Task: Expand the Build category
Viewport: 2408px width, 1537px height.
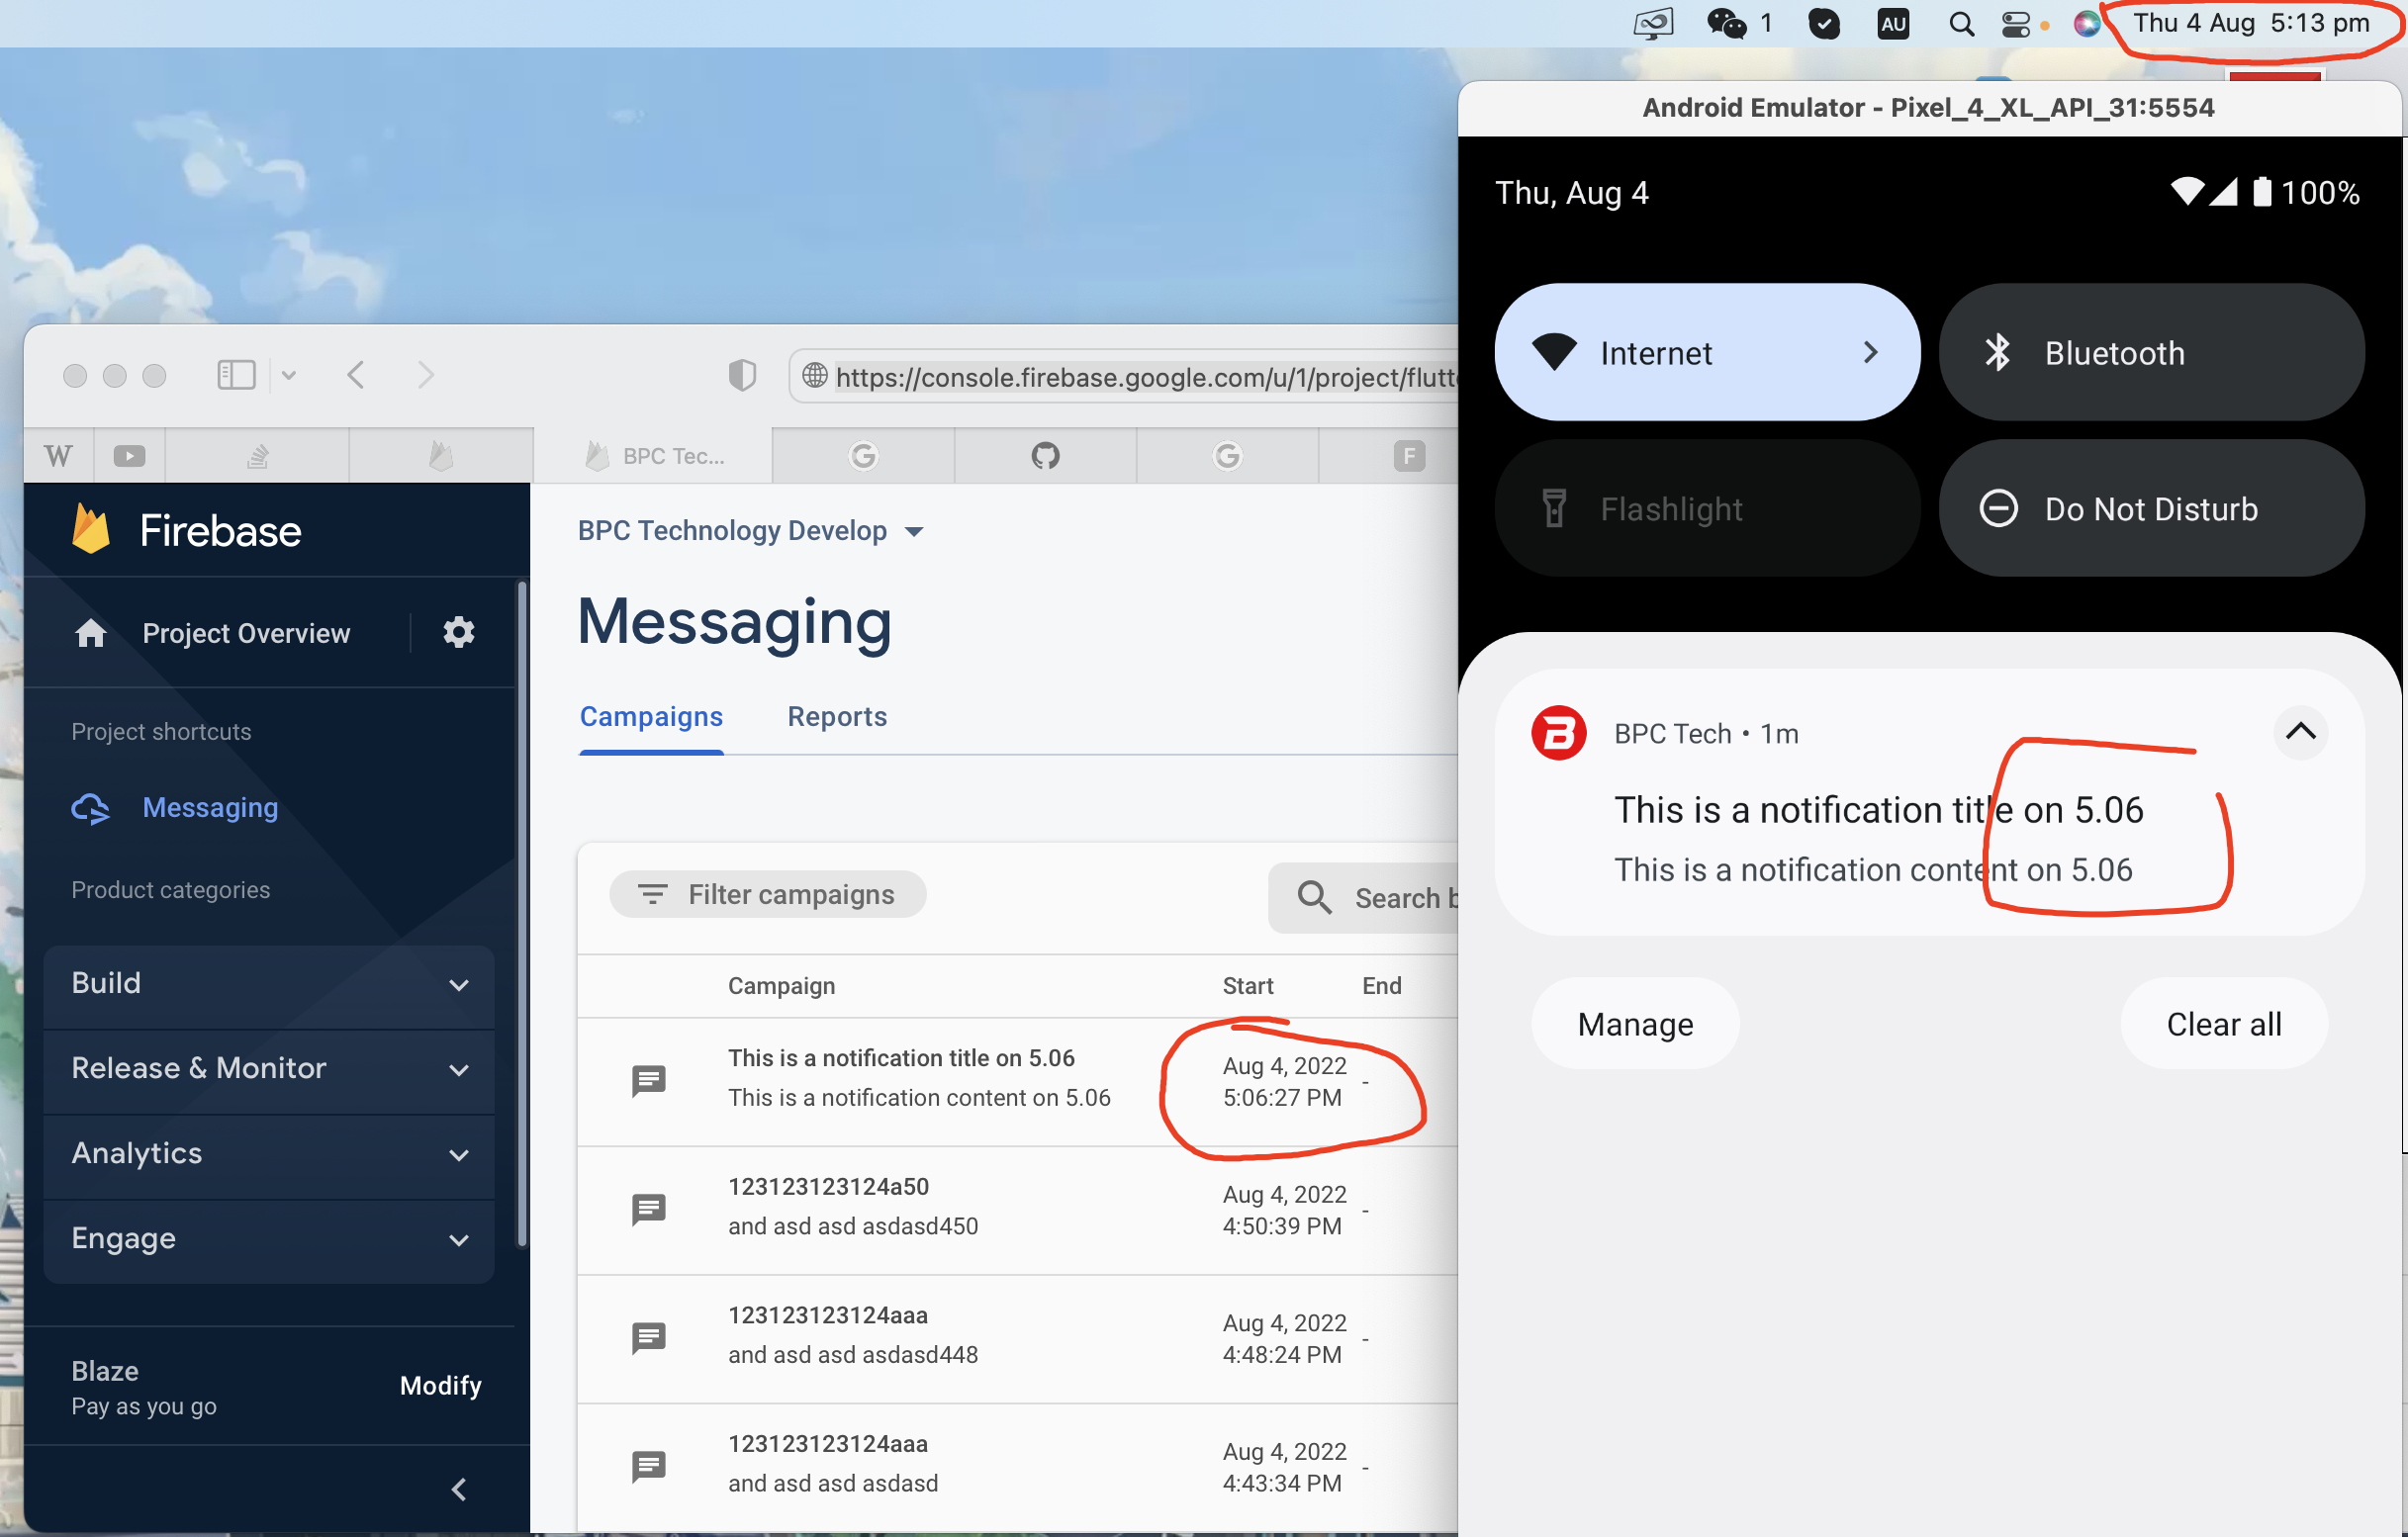Action: (269, 984)
